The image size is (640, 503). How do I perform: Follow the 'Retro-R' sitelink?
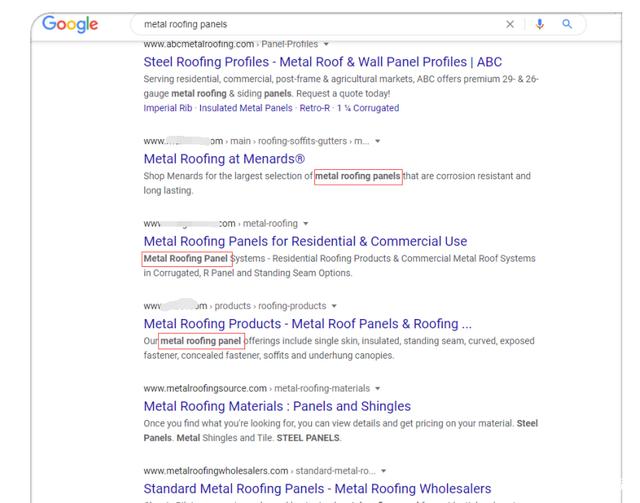coord(315,108)
